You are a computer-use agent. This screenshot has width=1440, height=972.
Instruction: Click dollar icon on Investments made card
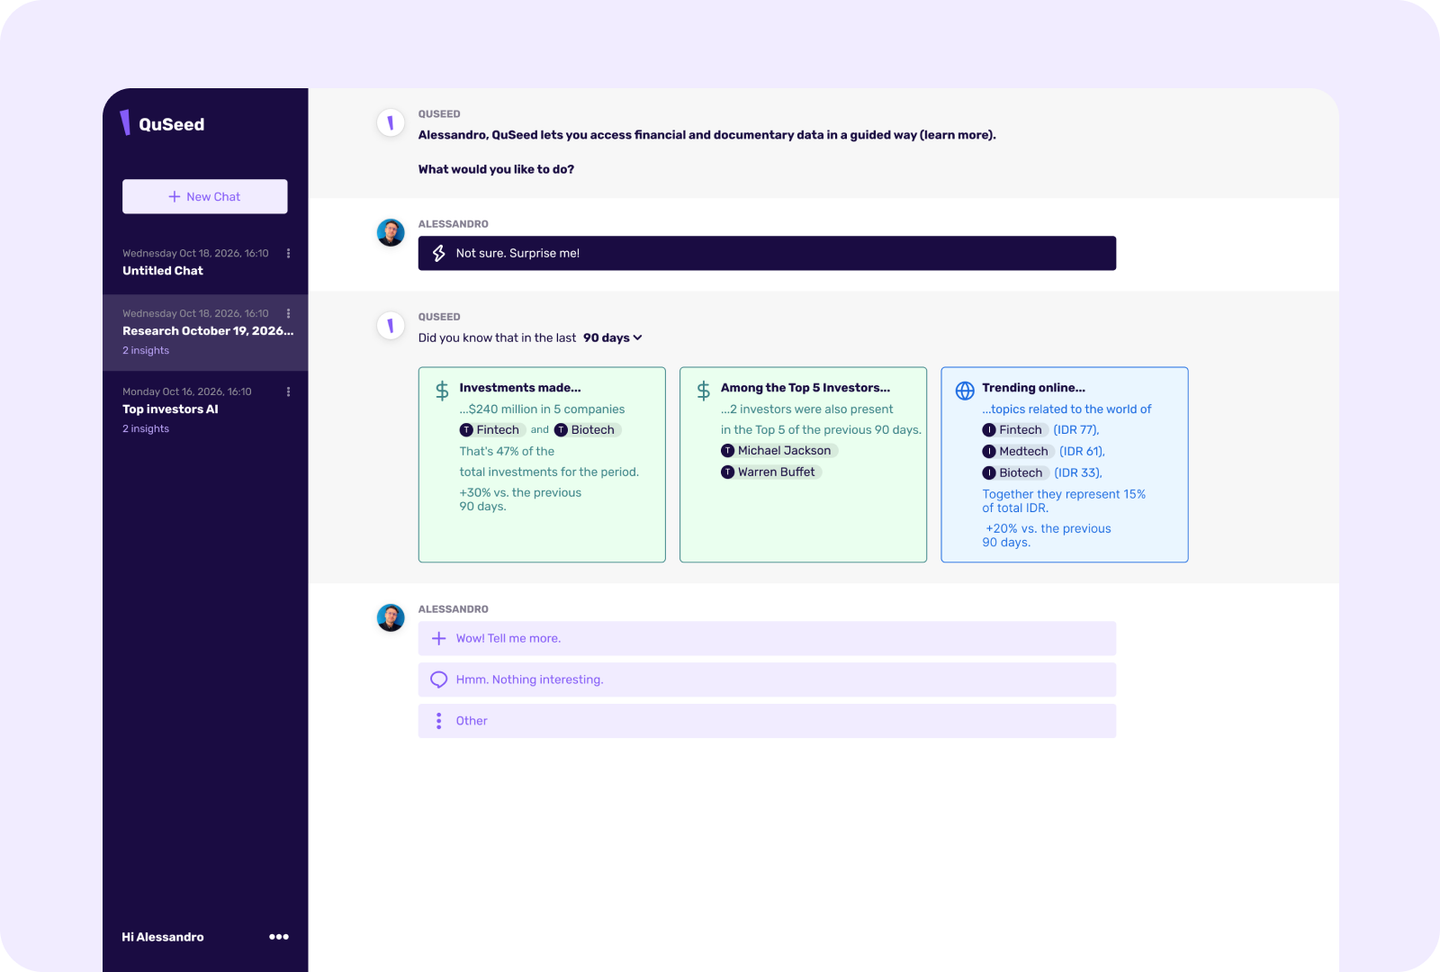pos(442,390)
